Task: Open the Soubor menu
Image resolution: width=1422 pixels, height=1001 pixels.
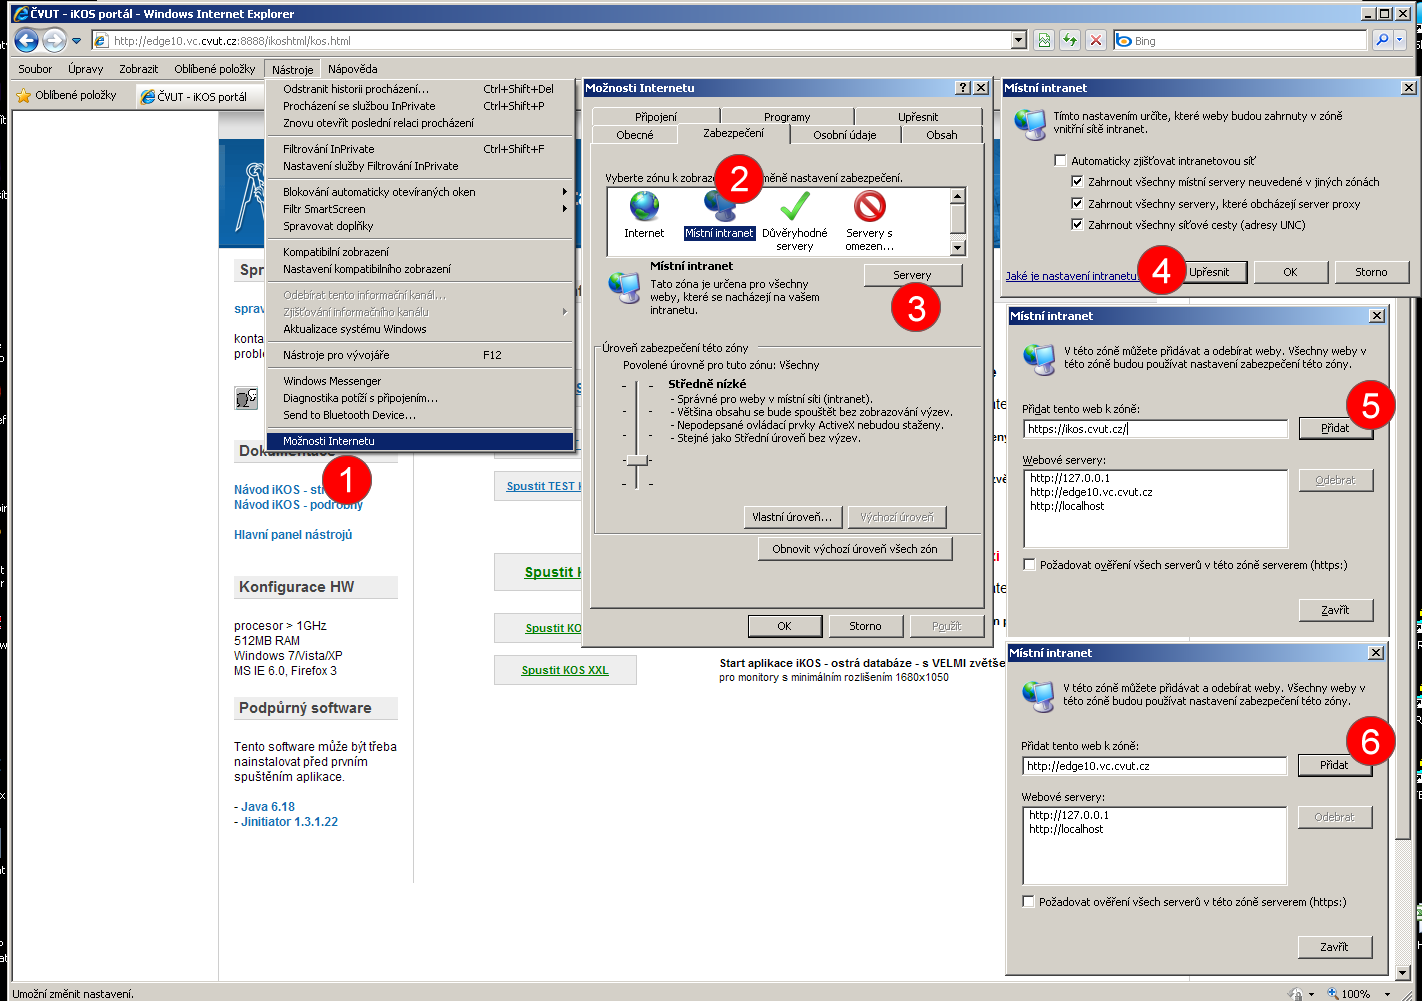Action: click(35, 69)
